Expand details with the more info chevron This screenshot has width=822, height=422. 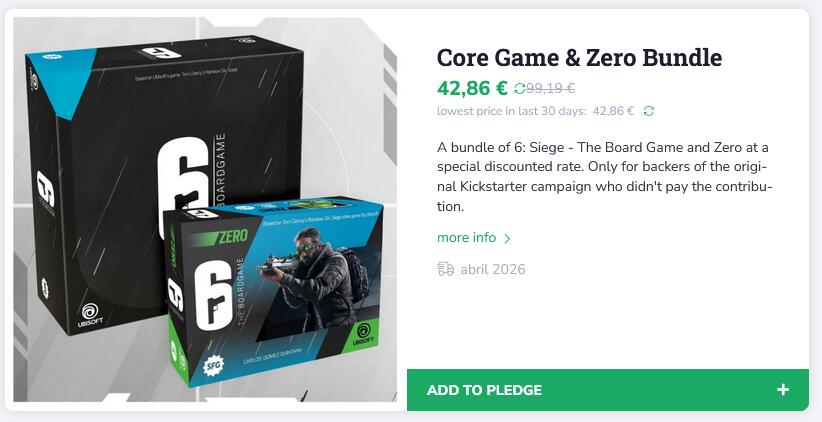(x=507, y=238)
